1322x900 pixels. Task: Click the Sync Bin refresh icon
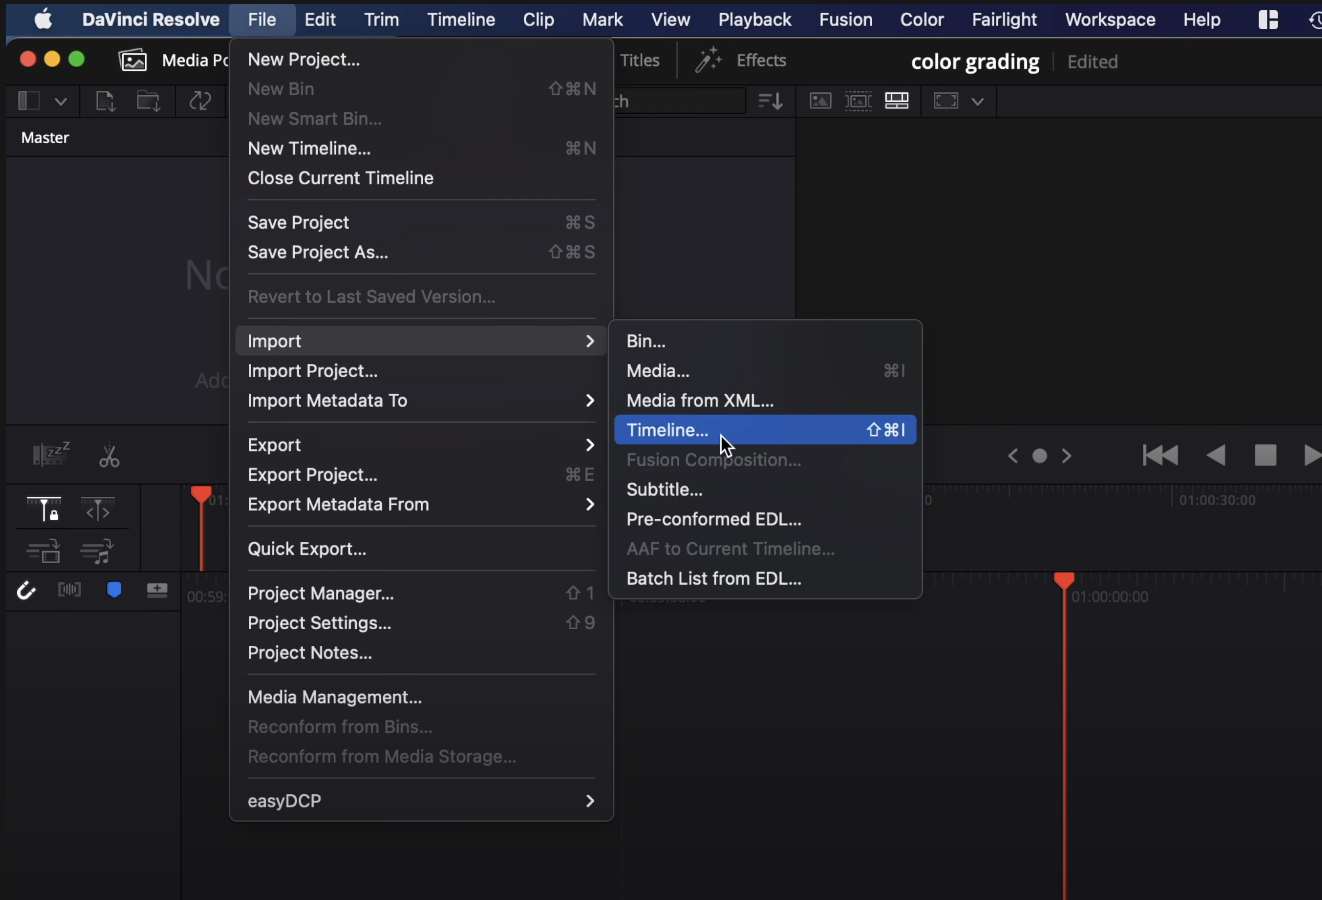[x=200, y=101]
